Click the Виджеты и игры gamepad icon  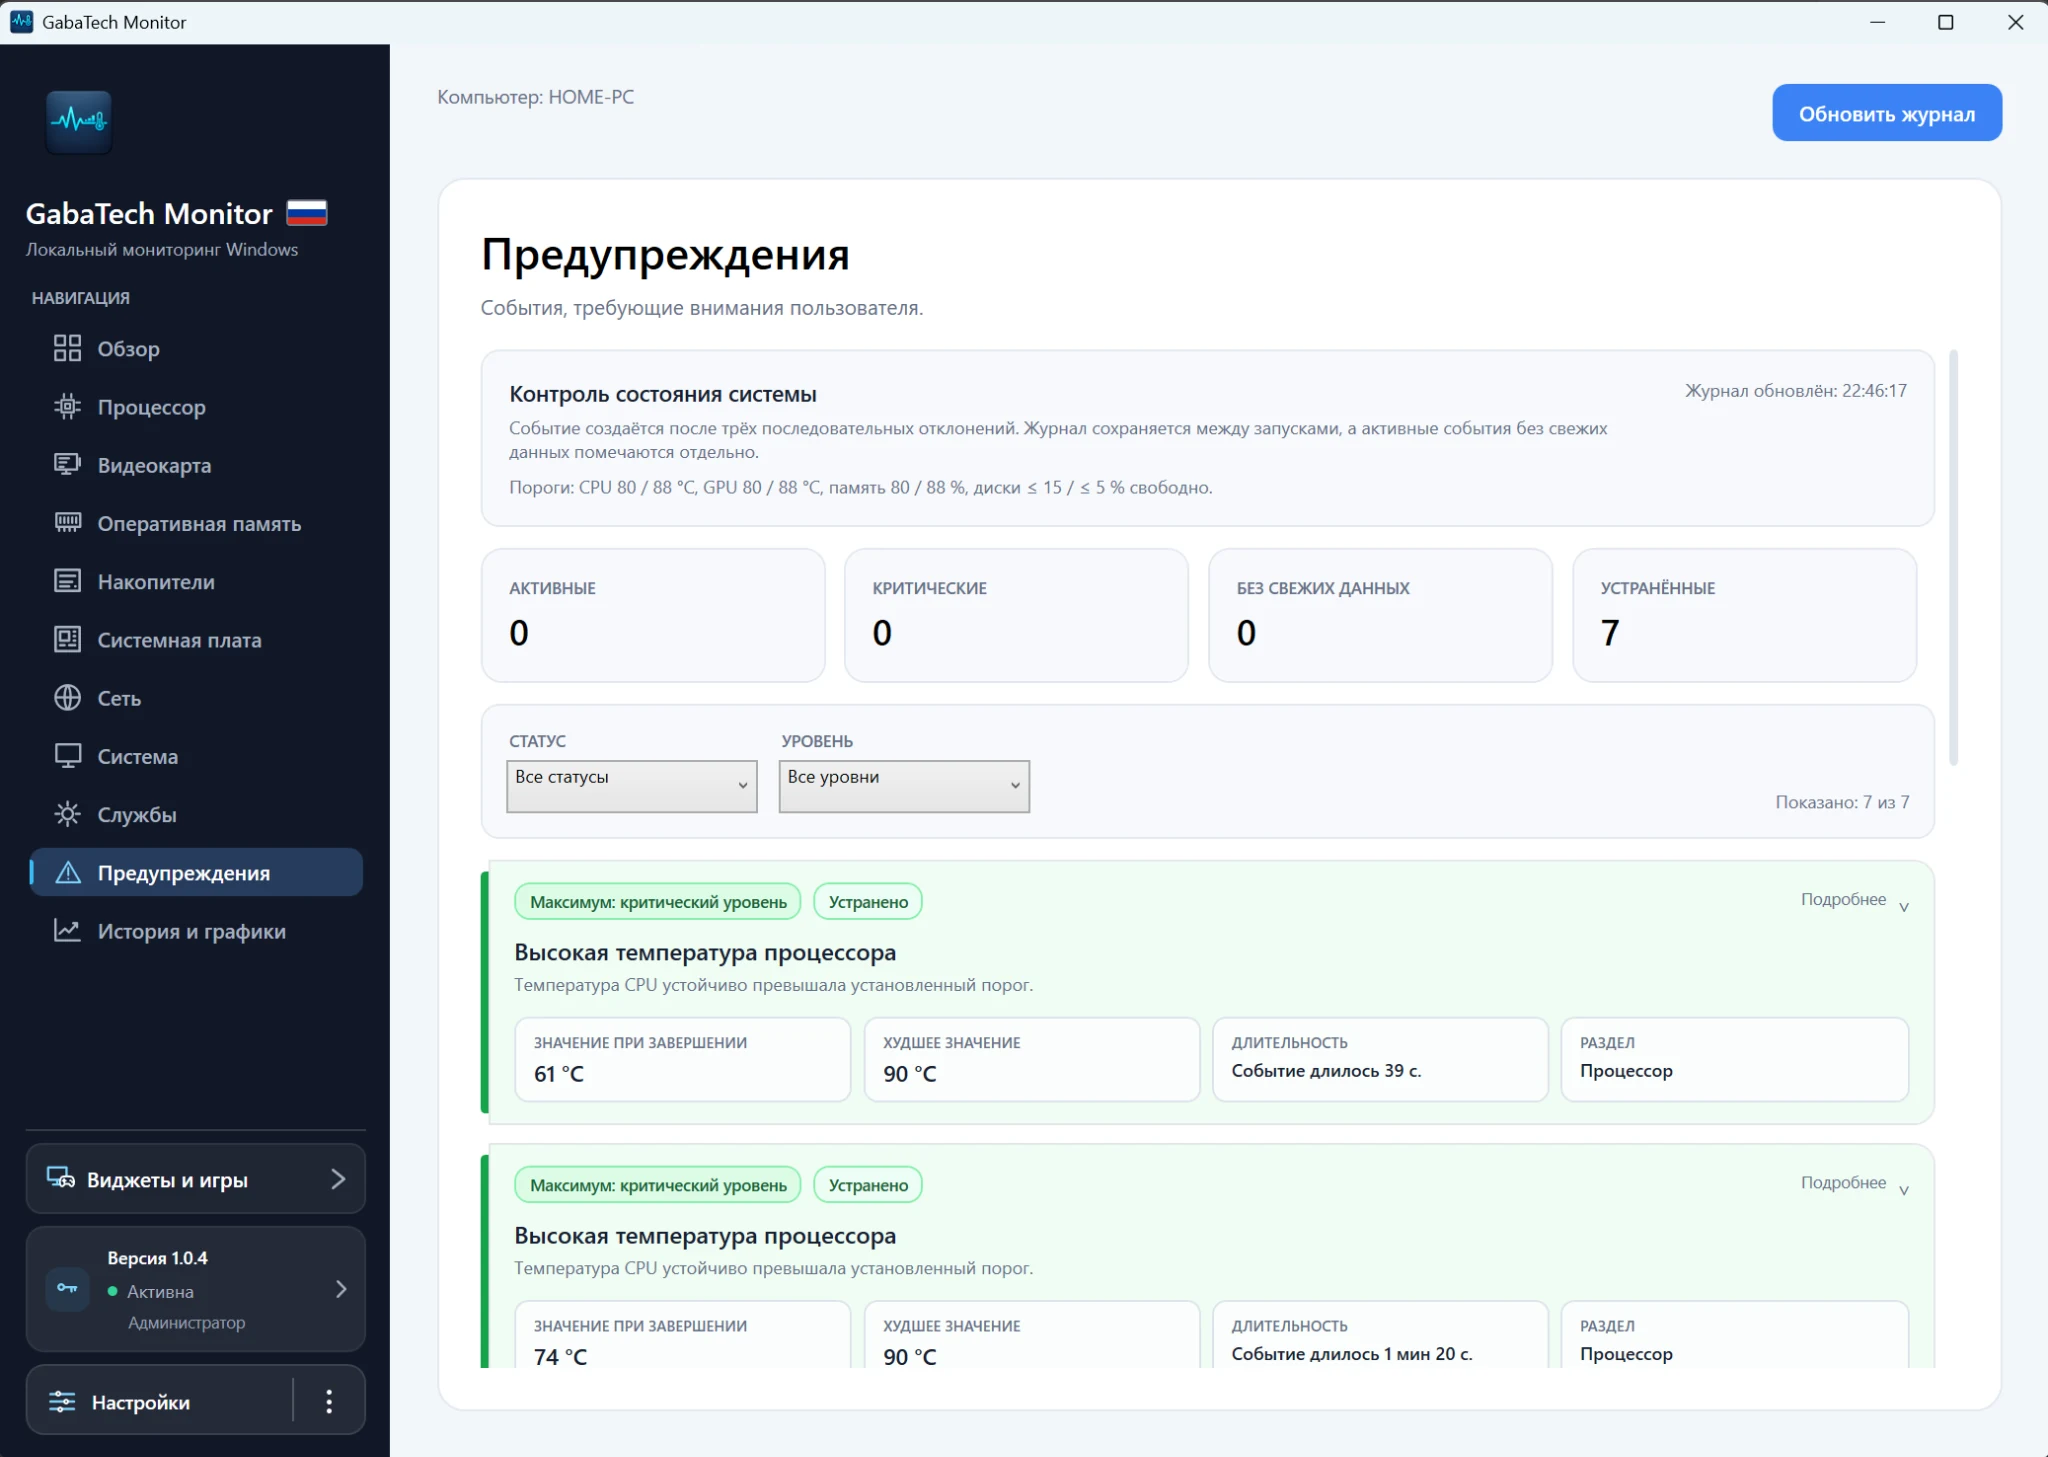pos(61,1178)
